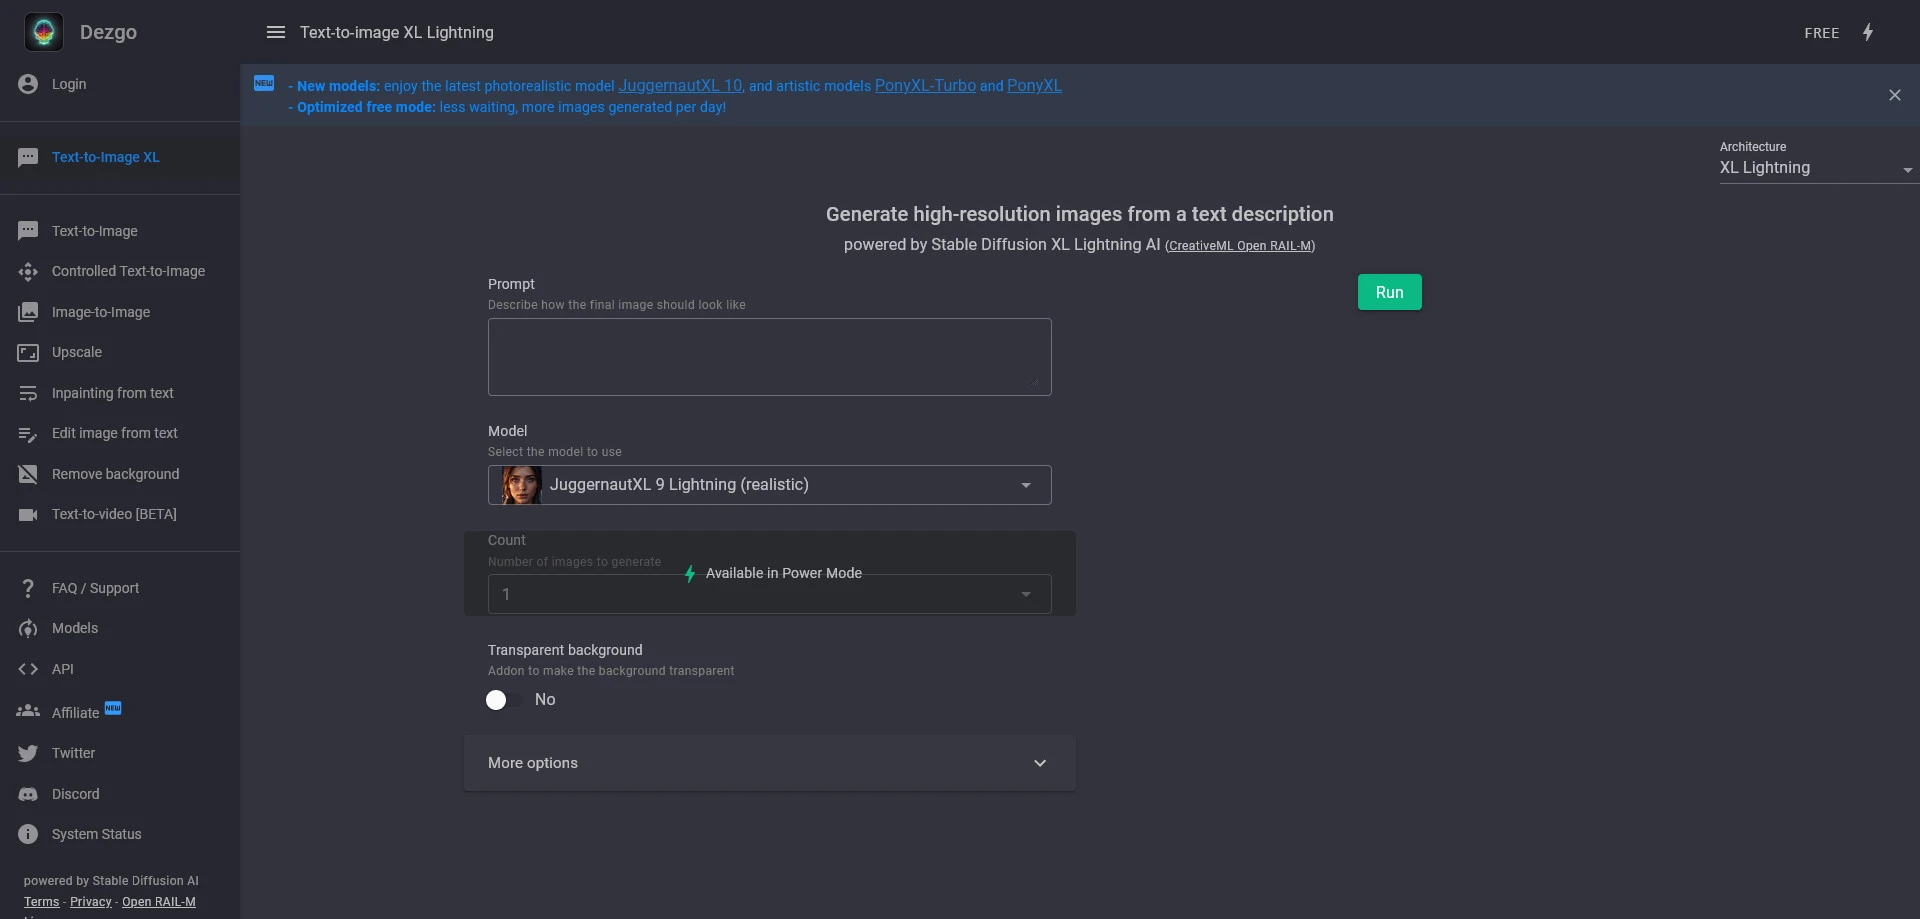Open the PonyXL-Turbo link
Image resolution: width=1920 pixels, height=919 pixels.
(x=925, y=86)
